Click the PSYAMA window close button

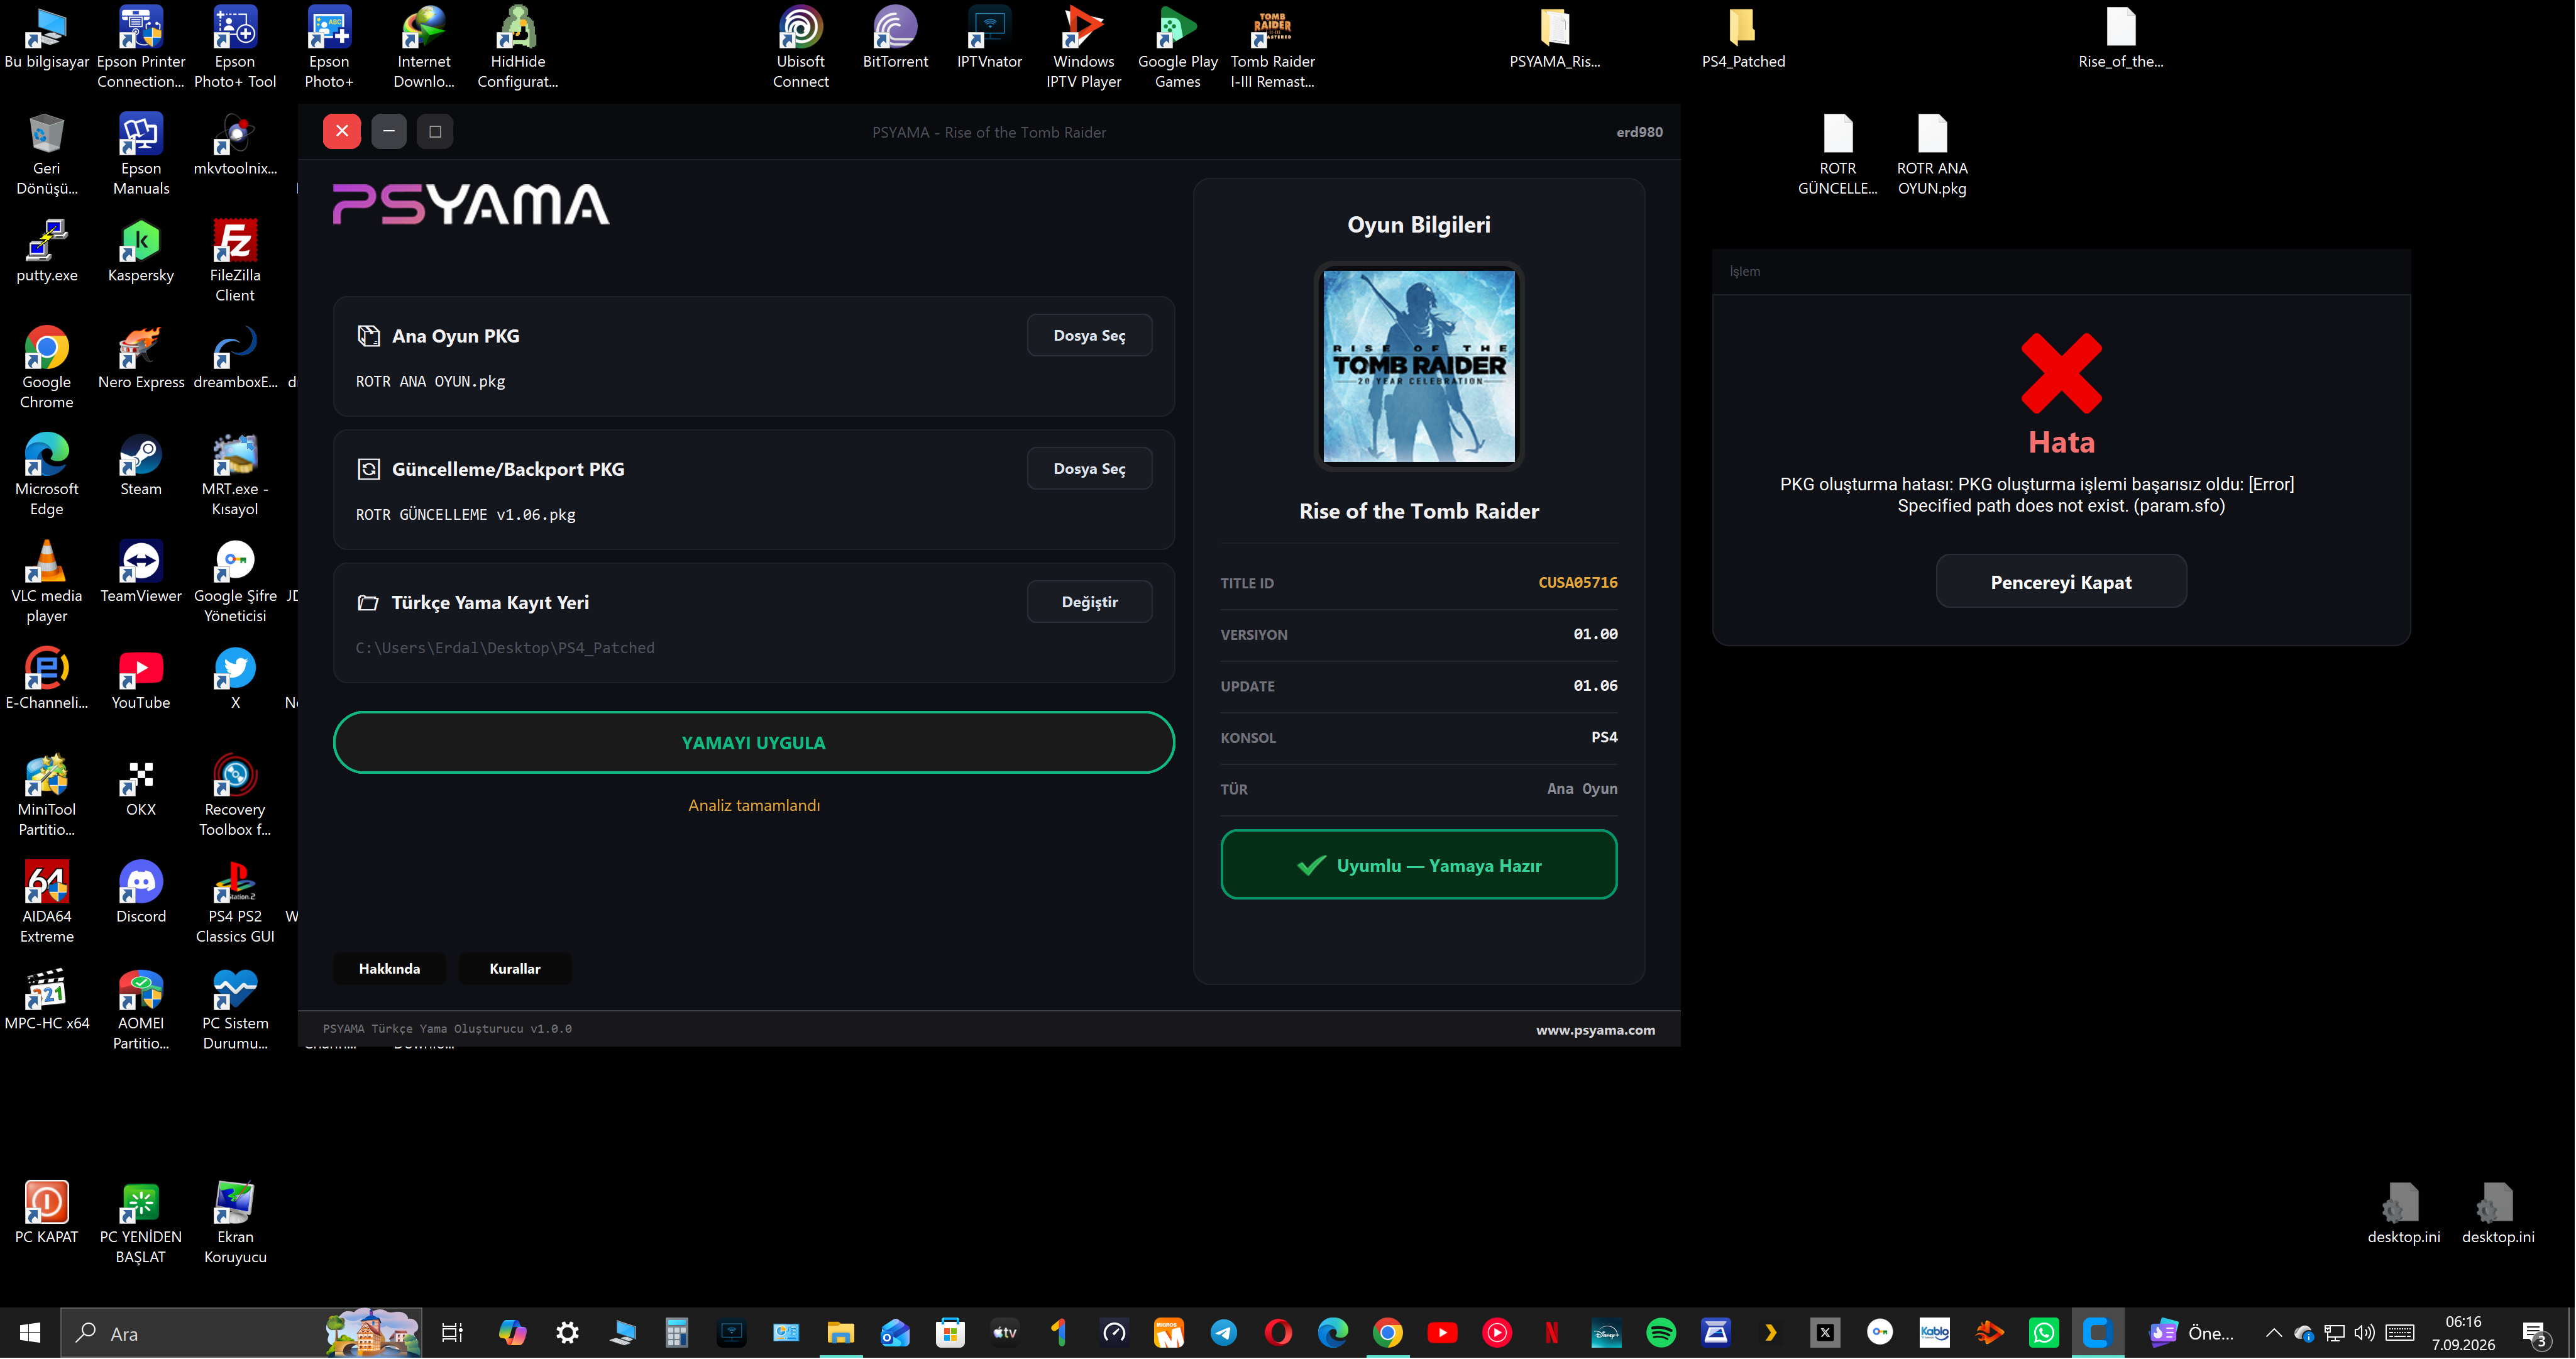pos(341,131)
